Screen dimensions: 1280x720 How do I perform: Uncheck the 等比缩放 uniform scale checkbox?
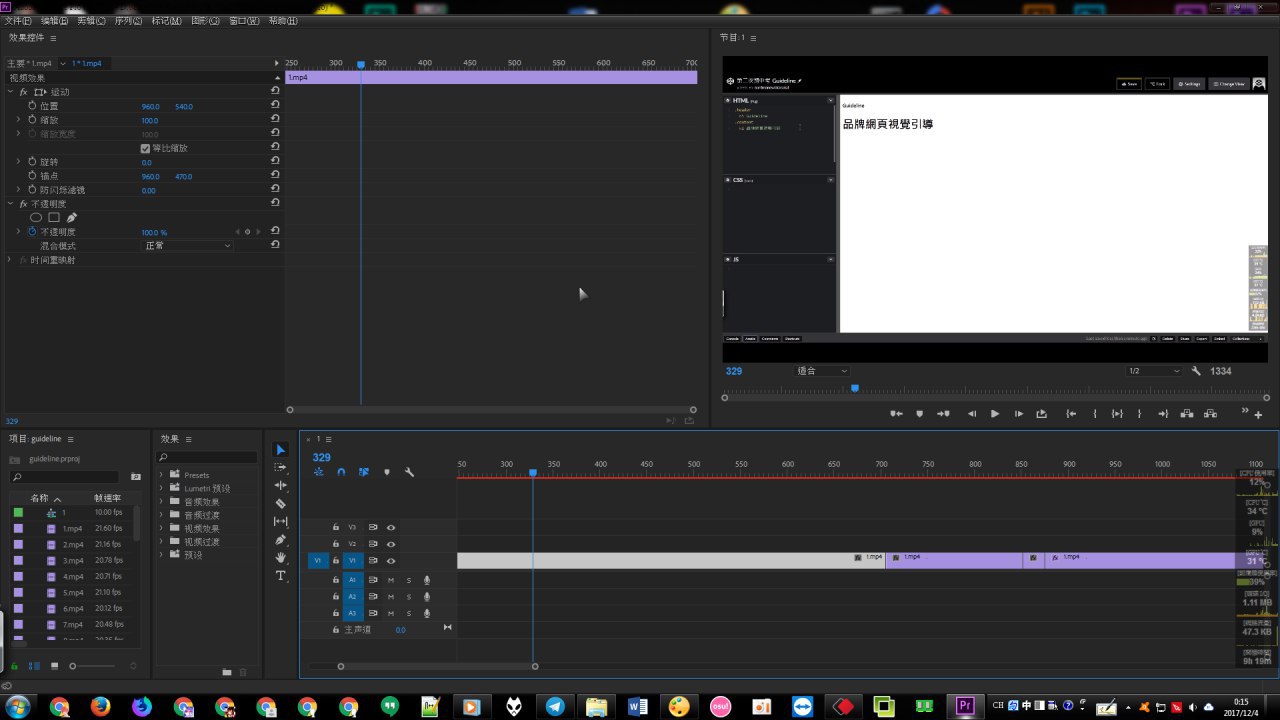point(145,148)
